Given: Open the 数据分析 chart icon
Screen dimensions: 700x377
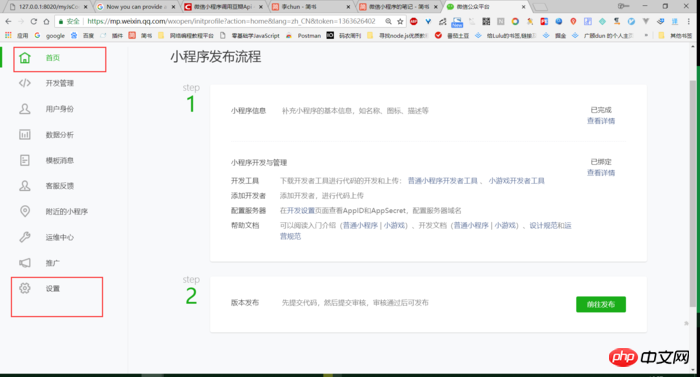Looking at the screenshot, I should (25, 134).
